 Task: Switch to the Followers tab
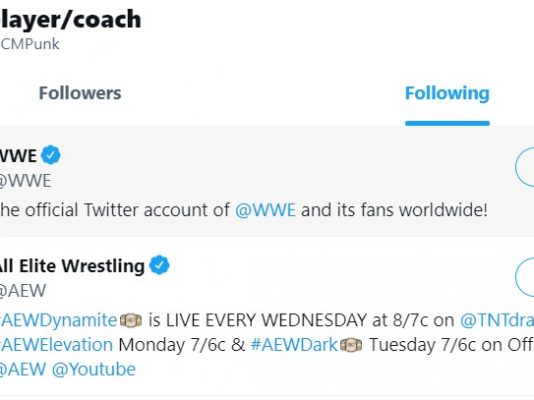click(80, 93)
